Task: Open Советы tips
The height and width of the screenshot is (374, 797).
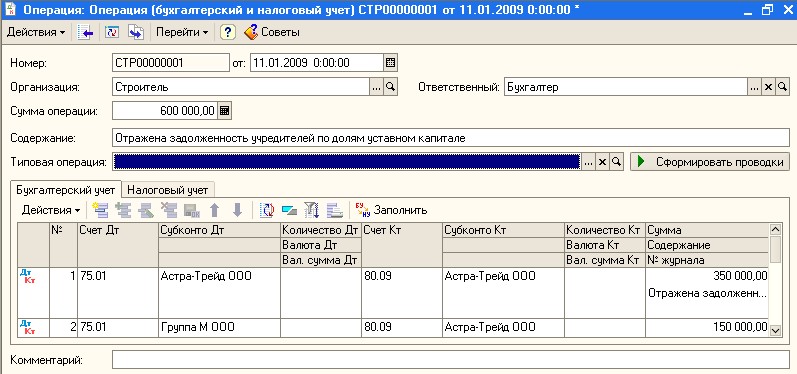Action: [272, 33]
